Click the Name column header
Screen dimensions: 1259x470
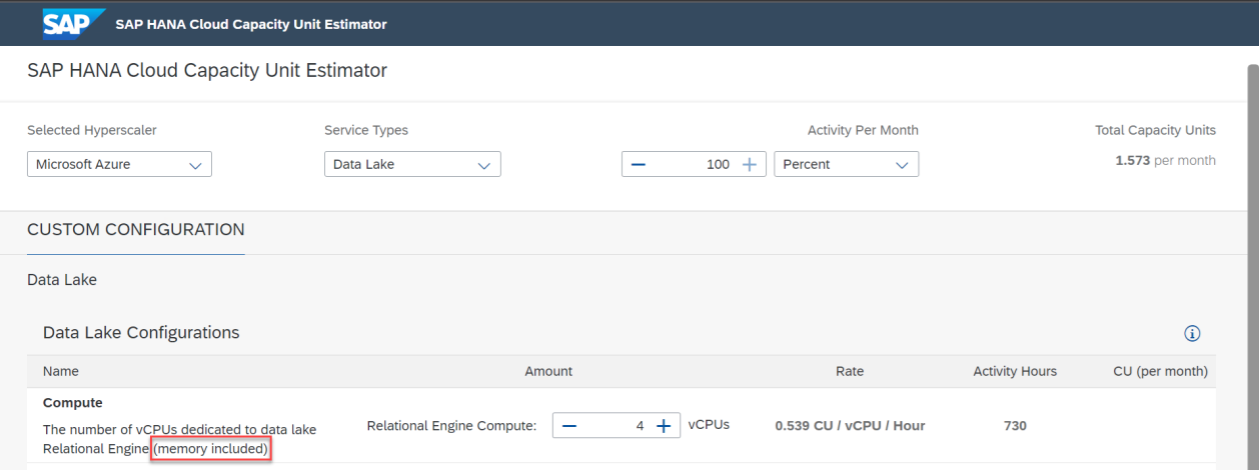point(60,371)
